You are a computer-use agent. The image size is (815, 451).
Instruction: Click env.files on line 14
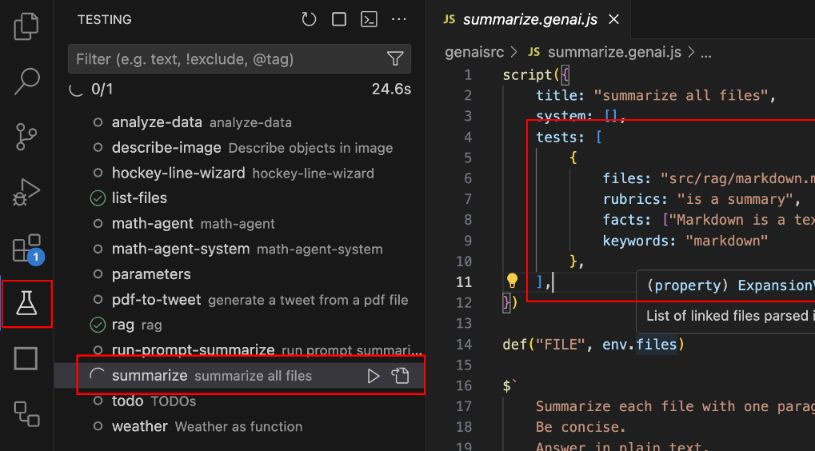tap(640, 344)
